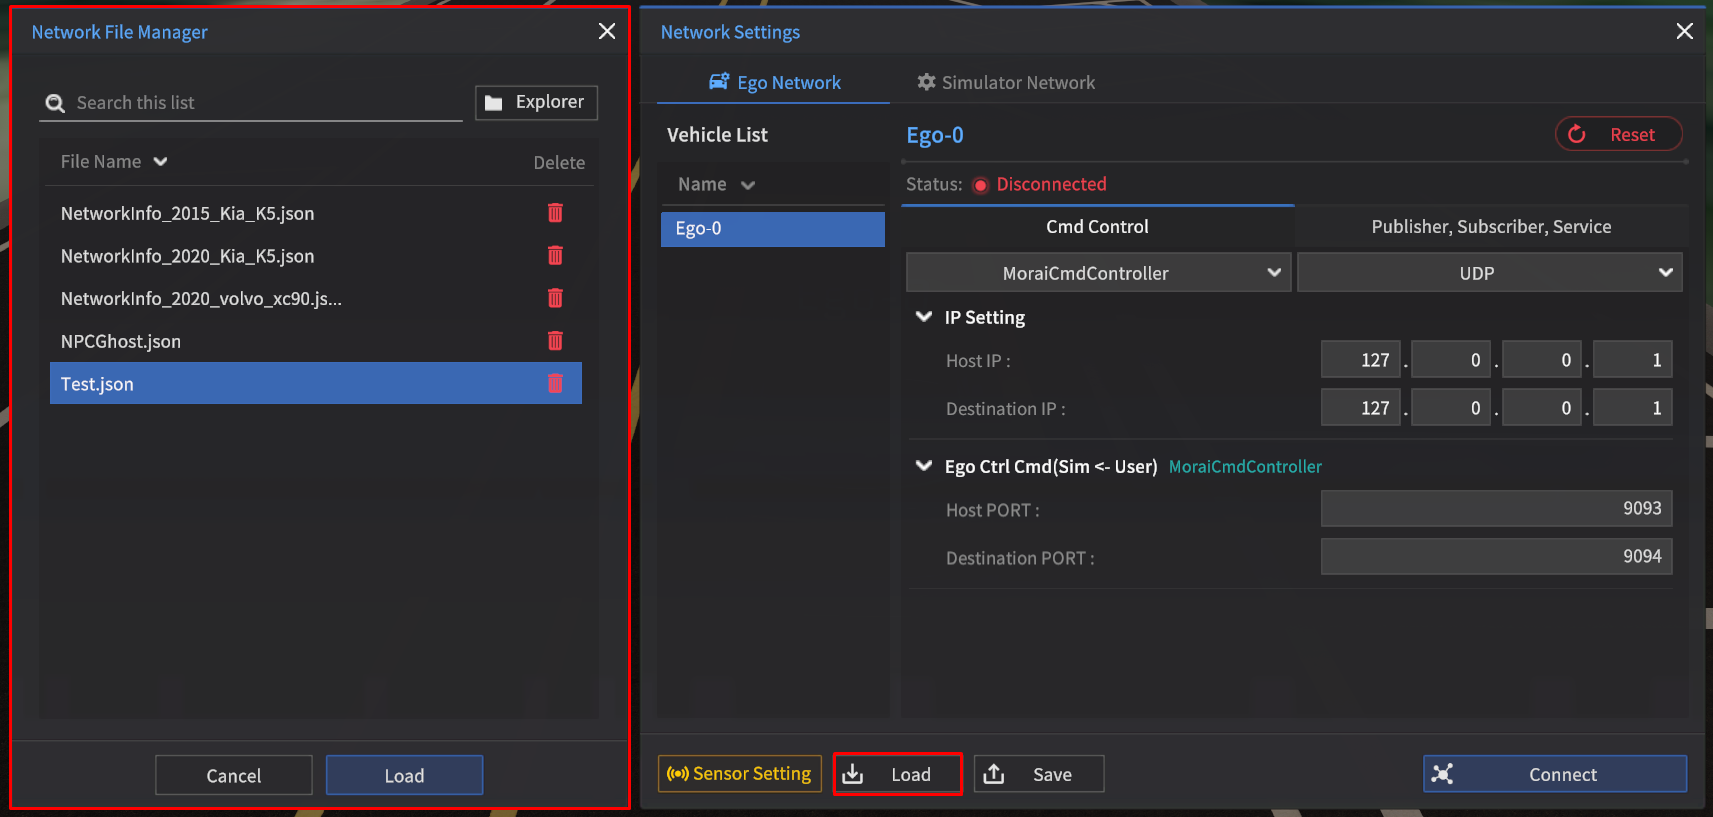Click the Save button in Network Settings
Image resolution: width=1713 pixels, height=817 pixels.
tap(1039, 775)
